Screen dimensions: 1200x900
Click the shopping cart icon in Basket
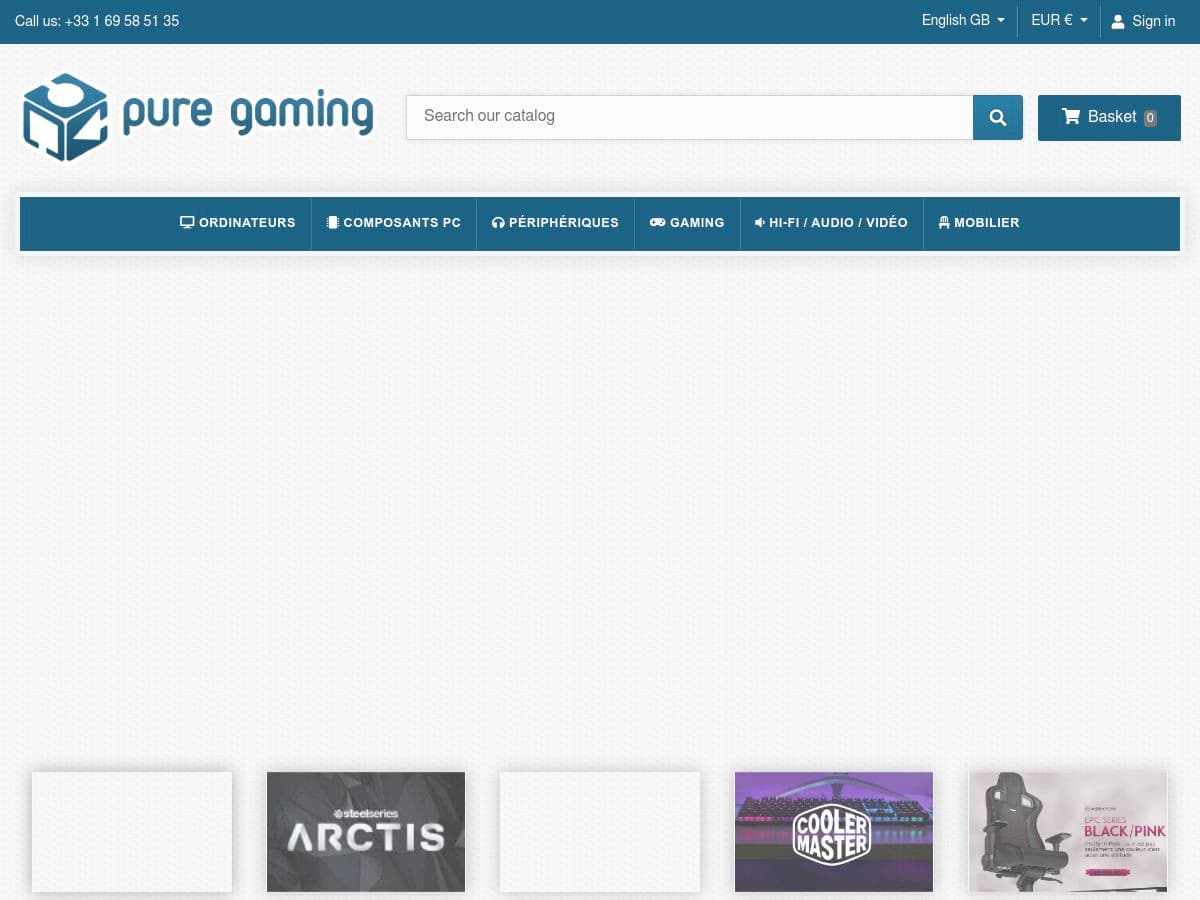point(1071,117)
